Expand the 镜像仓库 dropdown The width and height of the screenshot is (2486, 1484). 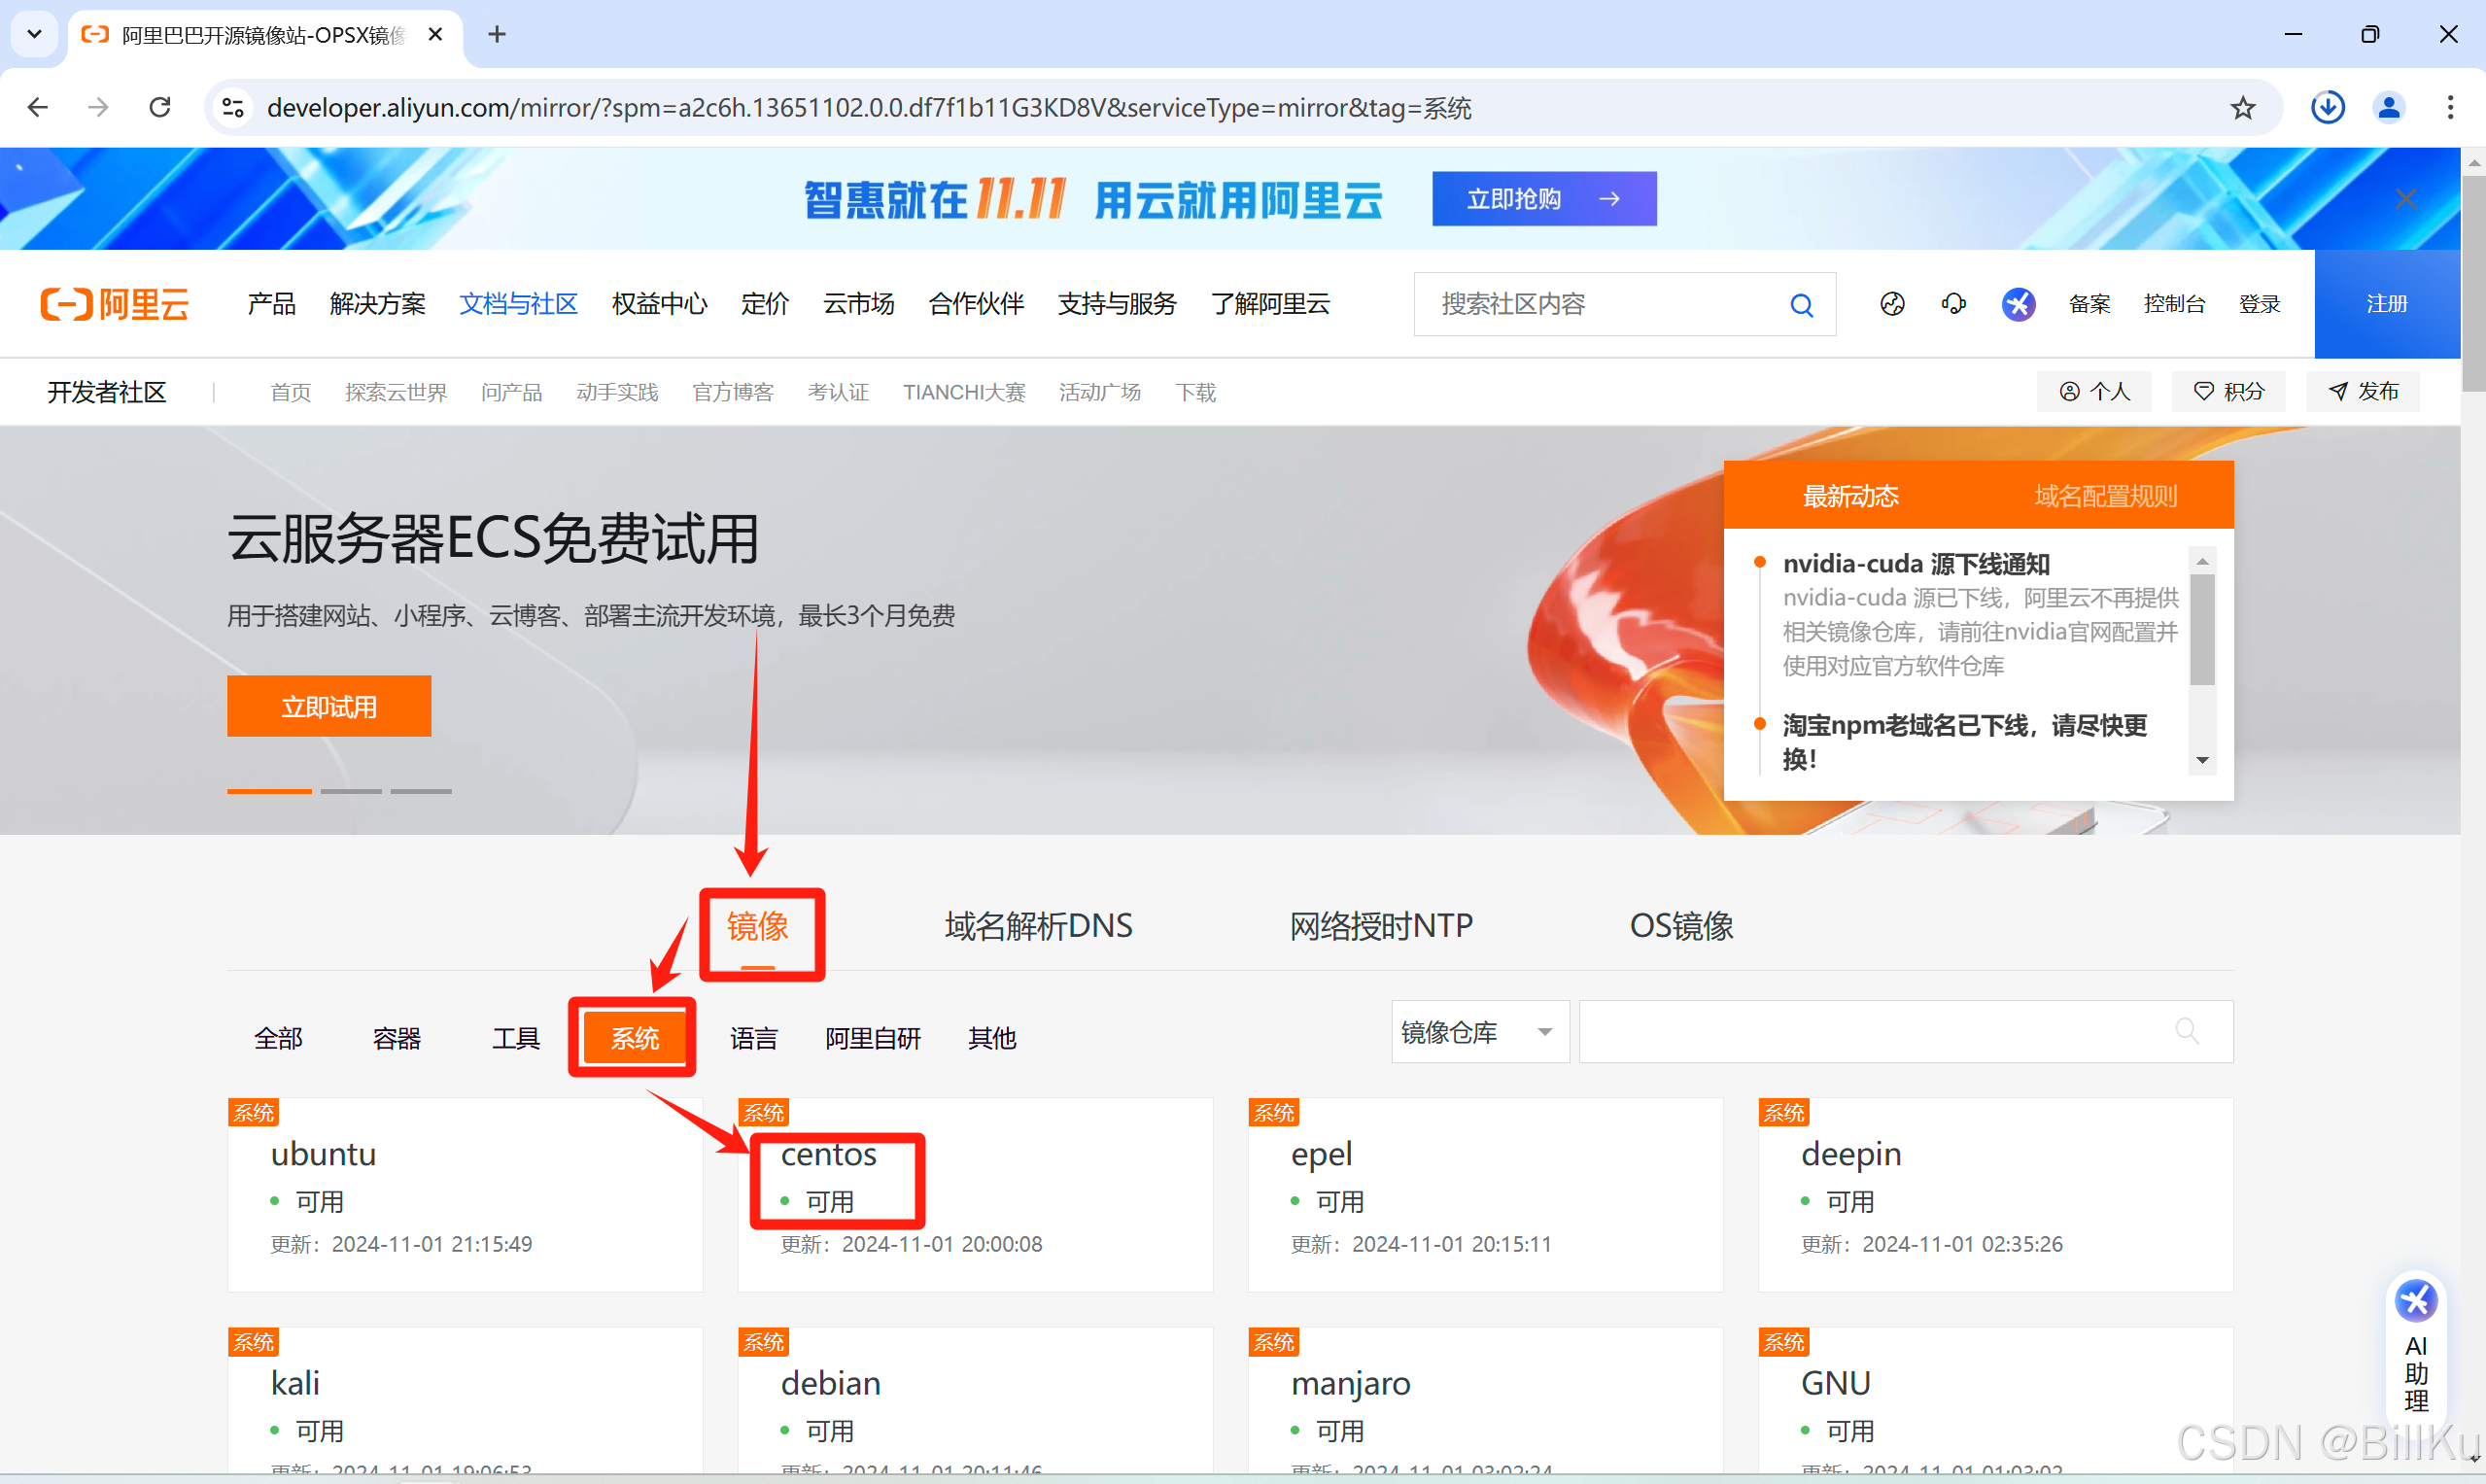coord(1480,1031)
